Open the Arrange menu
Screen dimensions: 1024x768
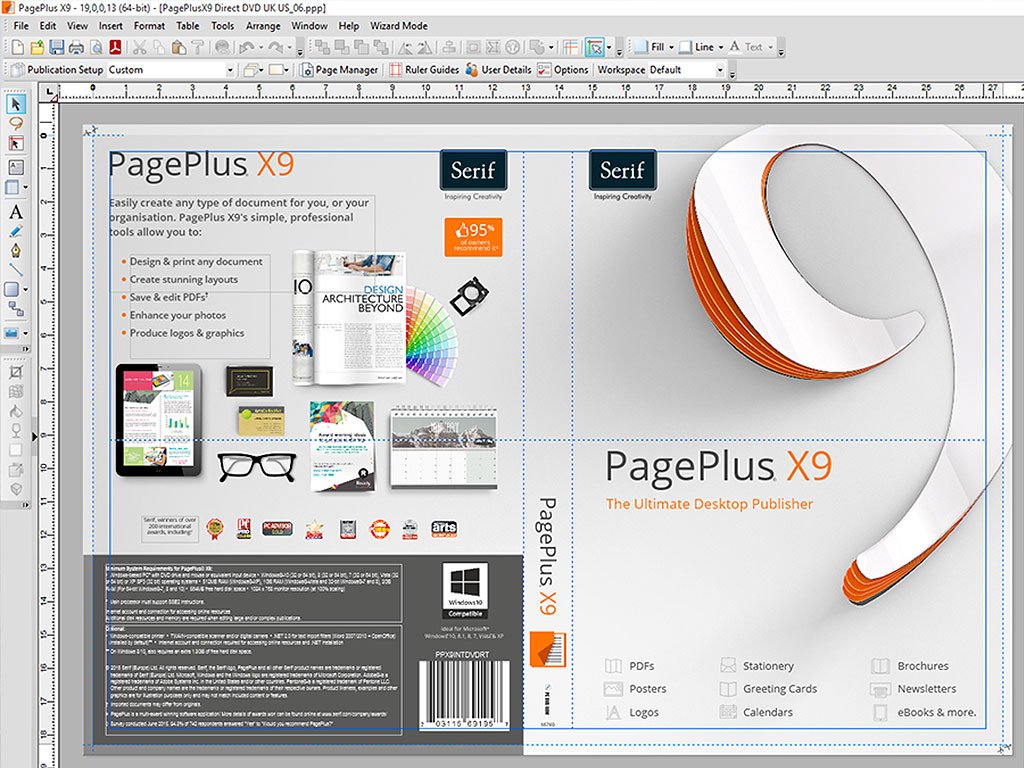point(263,25)
